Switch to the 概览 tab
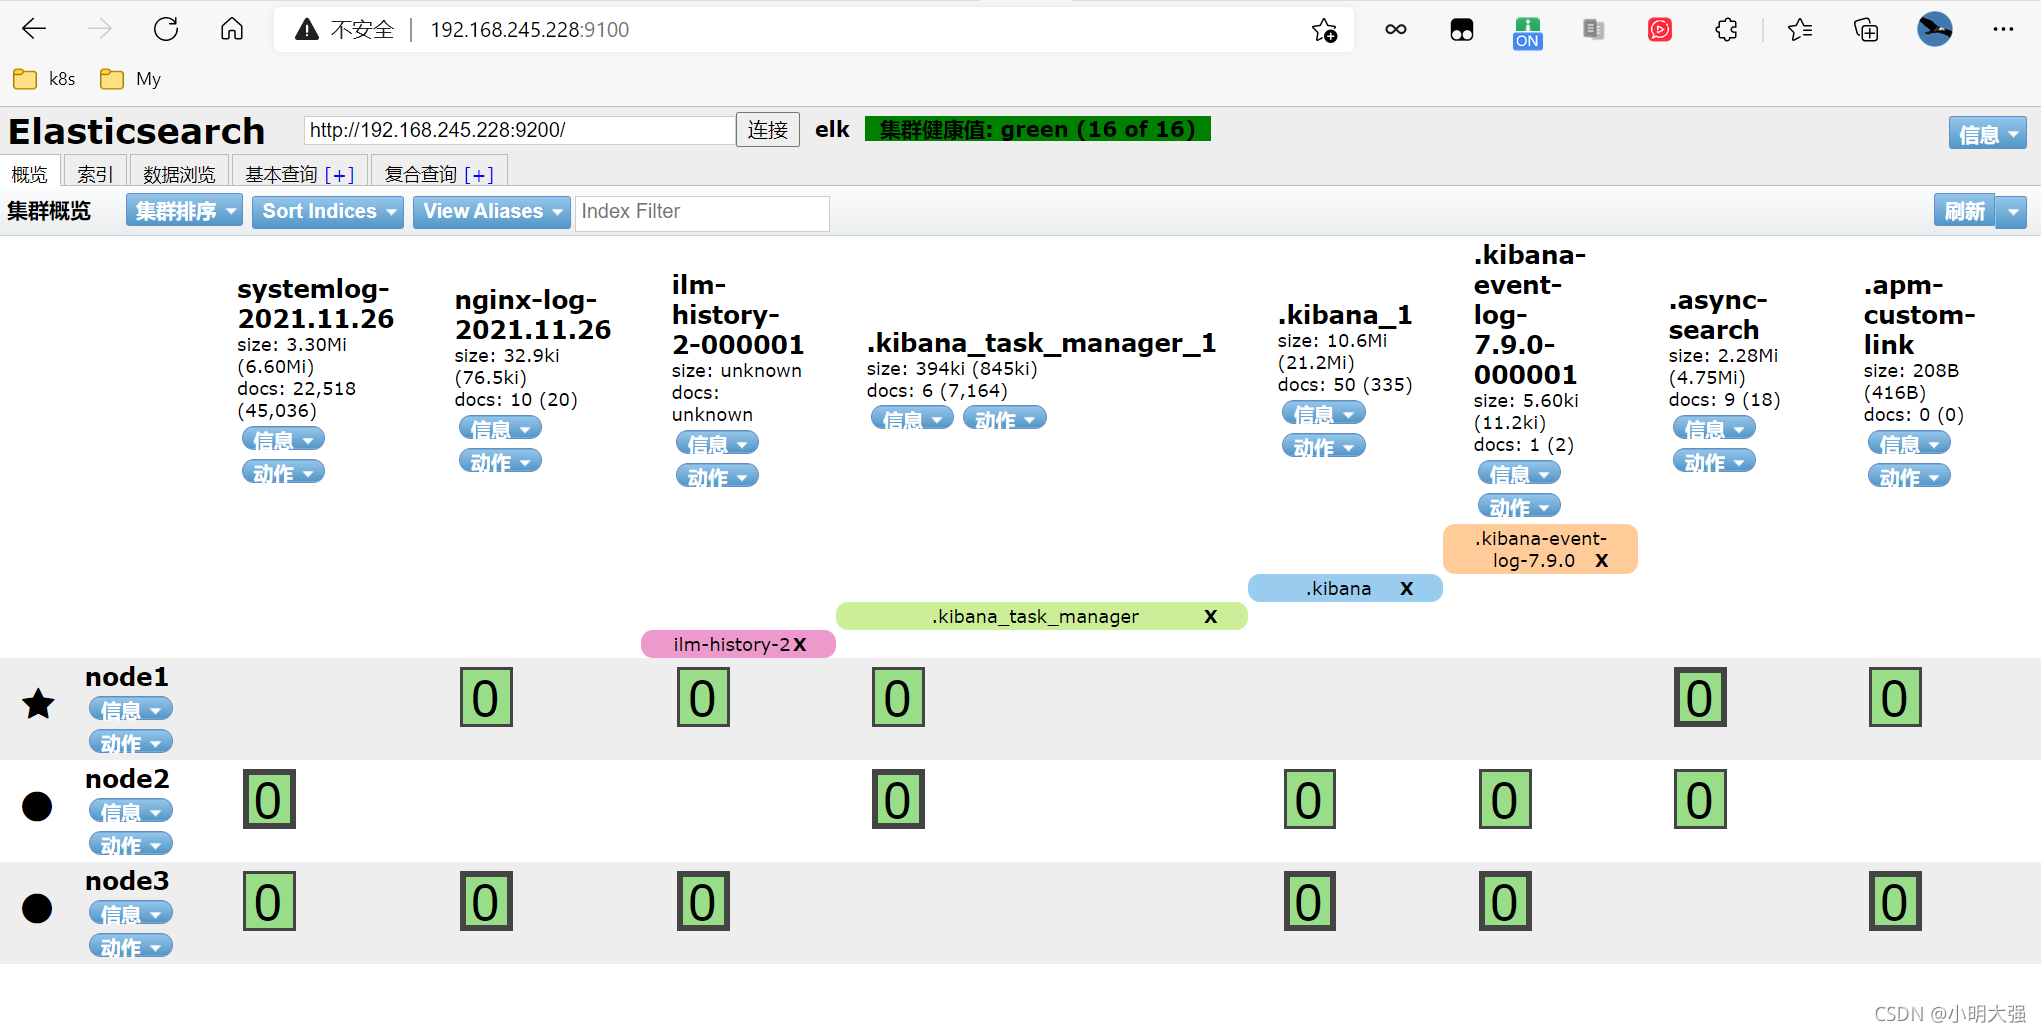 pyautogui.click(x=29, y=174)
